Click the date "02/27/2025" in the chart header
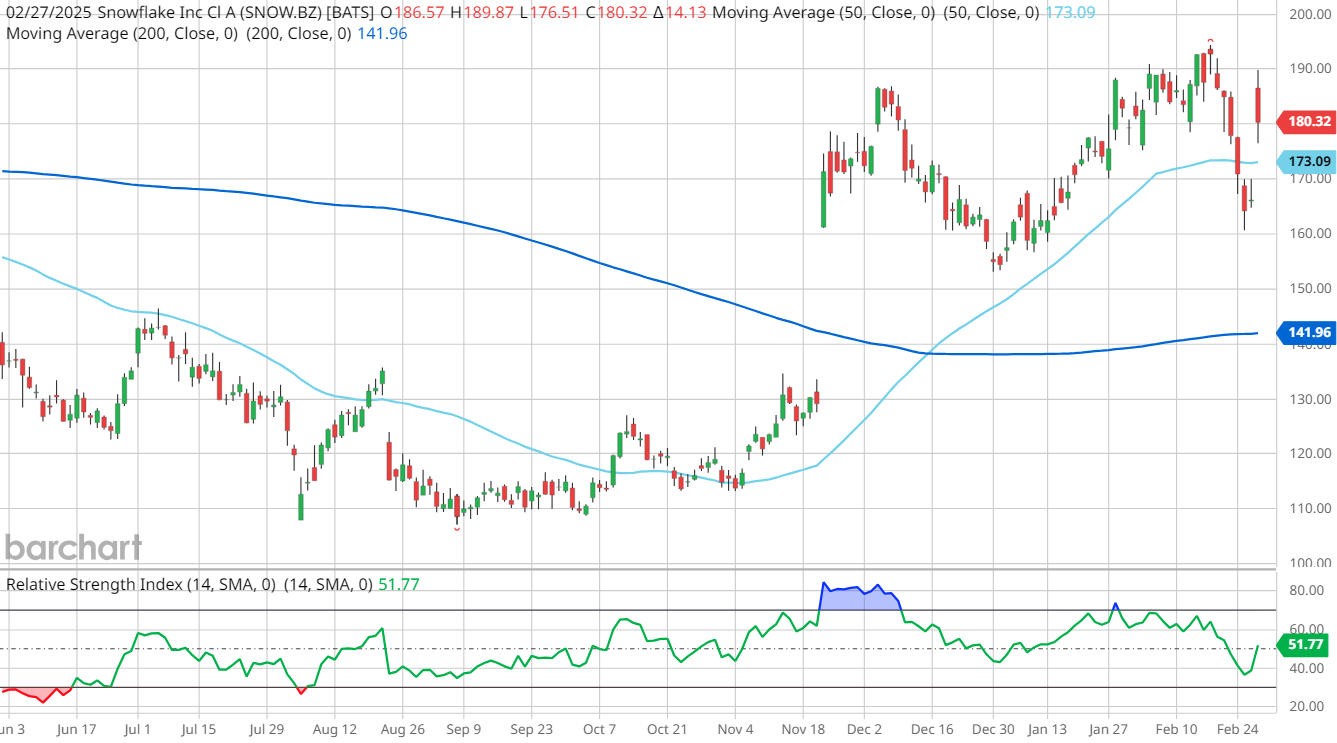Image resolution: width=1337 pixels, height=743 pixels. click(49, 13)
